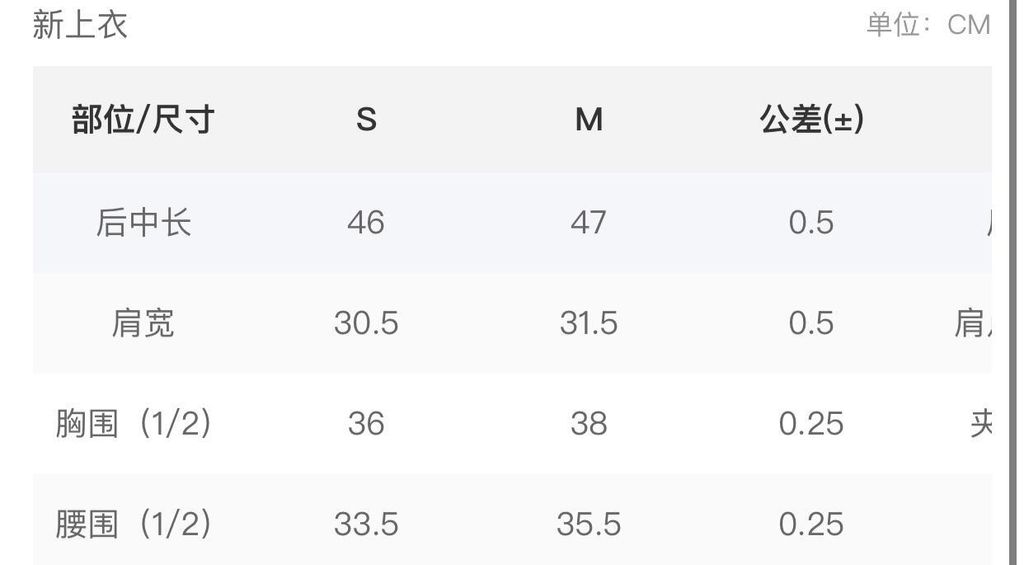The width and height of the screenshot is (1024, 565).
Task: Click the S size column header
Action: click(x=366, y=120)
